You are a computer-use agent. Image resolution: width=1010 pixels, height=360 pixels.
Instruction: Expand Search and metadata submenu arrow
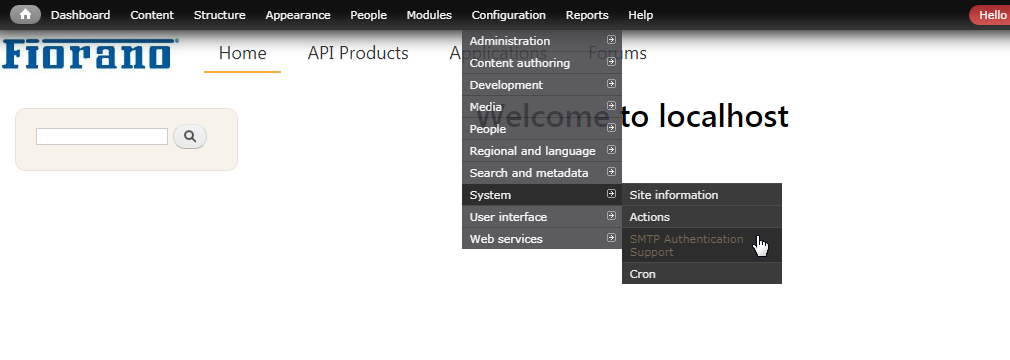coord(611,172)
